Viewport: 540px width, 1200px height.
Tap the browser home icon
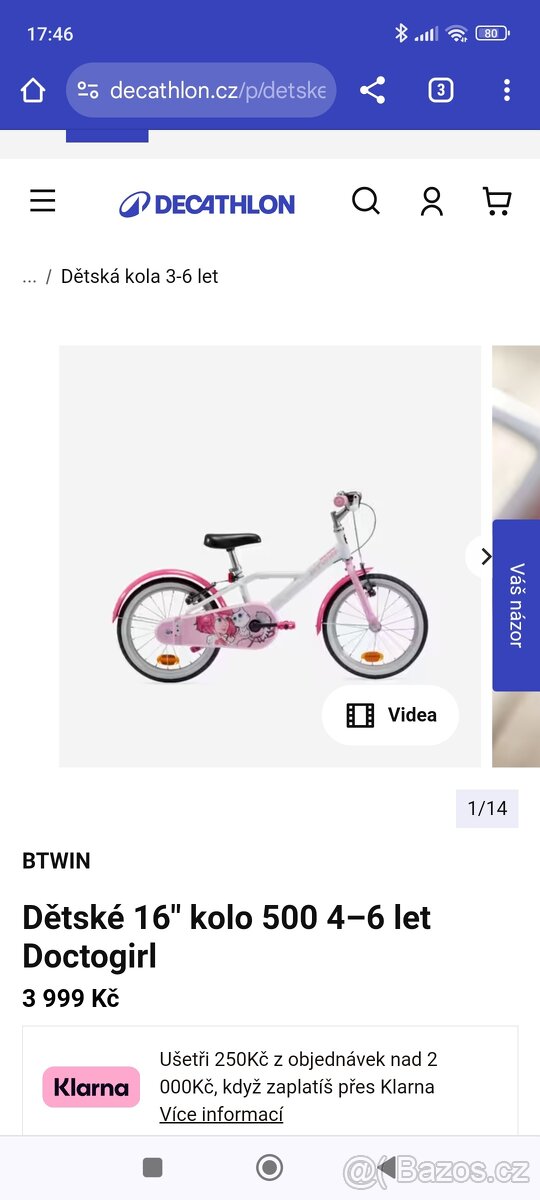[33, 91]
